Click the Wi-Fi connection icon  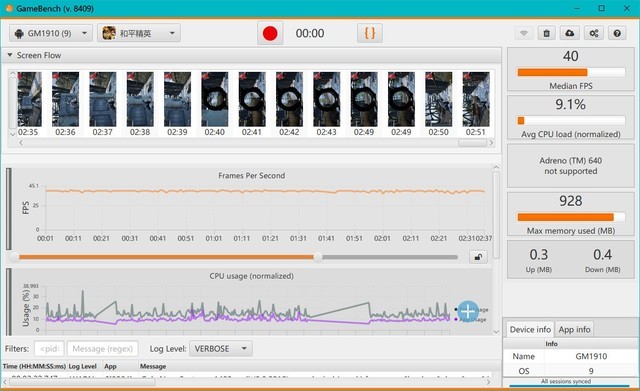524,33
